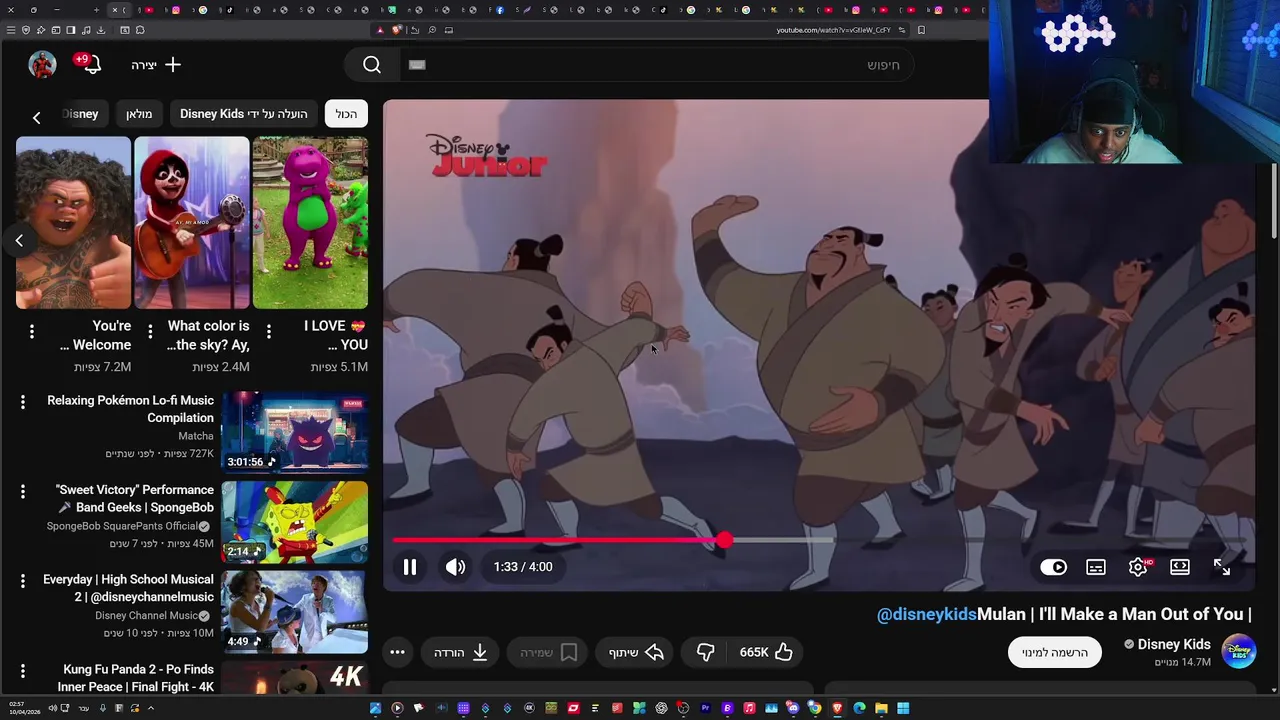1280x720 pixels.
Task: Dislike the video with the thumbs-down icon
Action: [705, 652]
